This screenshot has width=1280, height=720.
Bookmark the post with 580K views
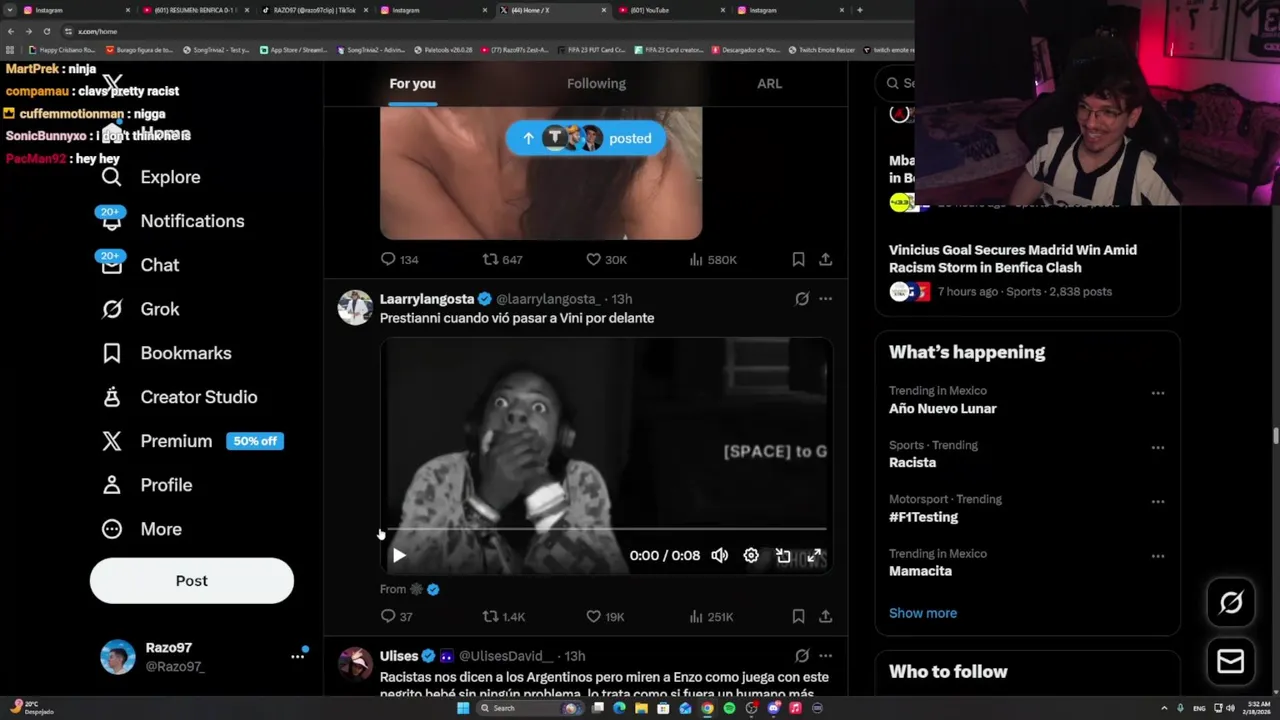pyautogui.click(x=798, y=259)
